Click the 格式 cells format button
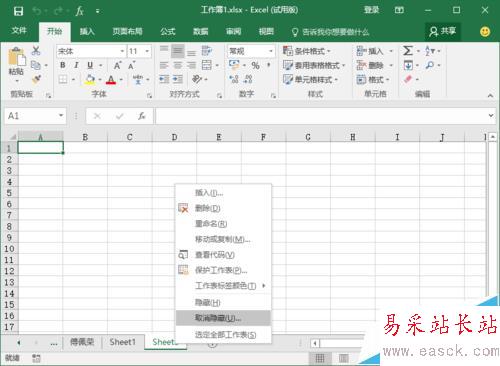Image resolution: width=500 pixels, height=366 pixels. click(373, 80)
